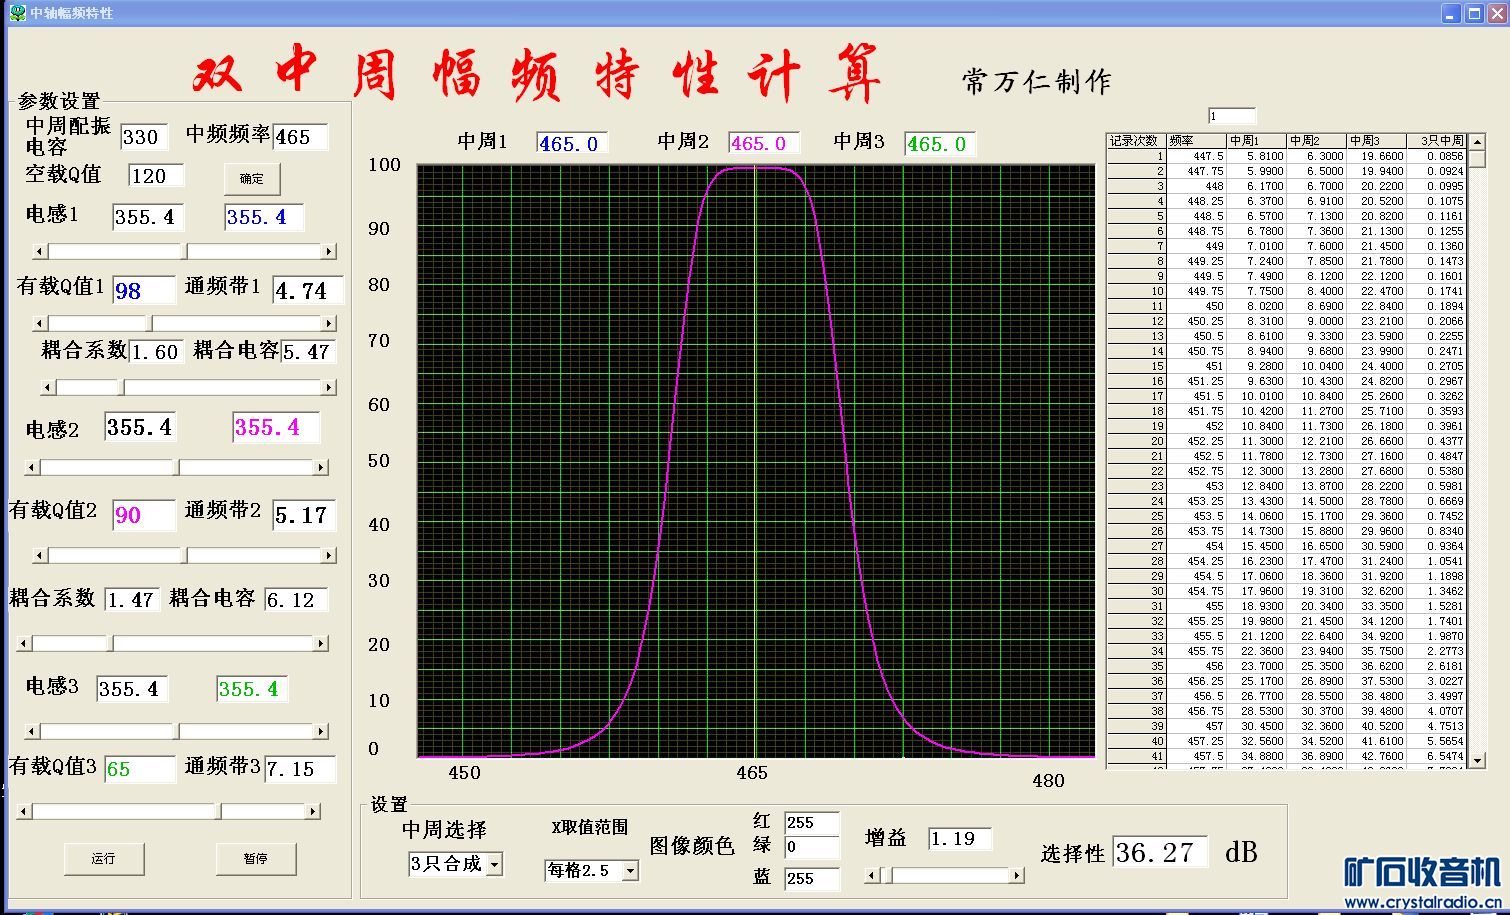Click the slider under 电感3
The image size is (1510, 915).
[x=177, y=731]
